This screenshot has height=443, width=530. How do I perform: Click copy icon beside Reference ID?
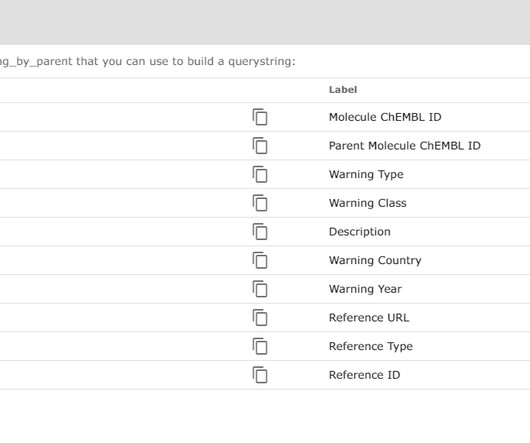click(x=260, y=375)
